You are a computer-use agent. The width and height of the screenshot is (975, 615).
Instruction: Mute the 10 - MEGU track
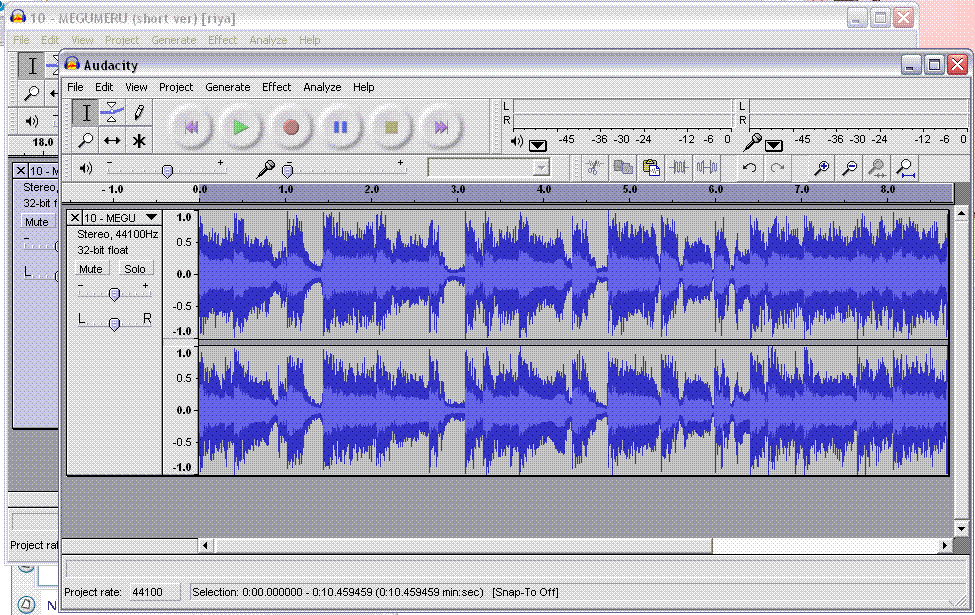[x=91, y=269]
